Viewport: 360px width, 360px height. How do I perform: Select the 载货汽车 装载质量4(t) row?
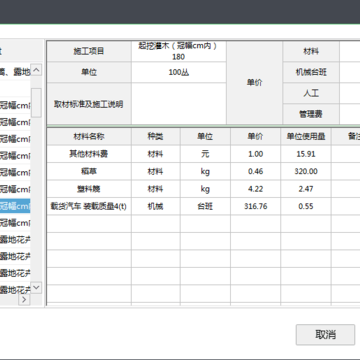(x=203, y=206)
